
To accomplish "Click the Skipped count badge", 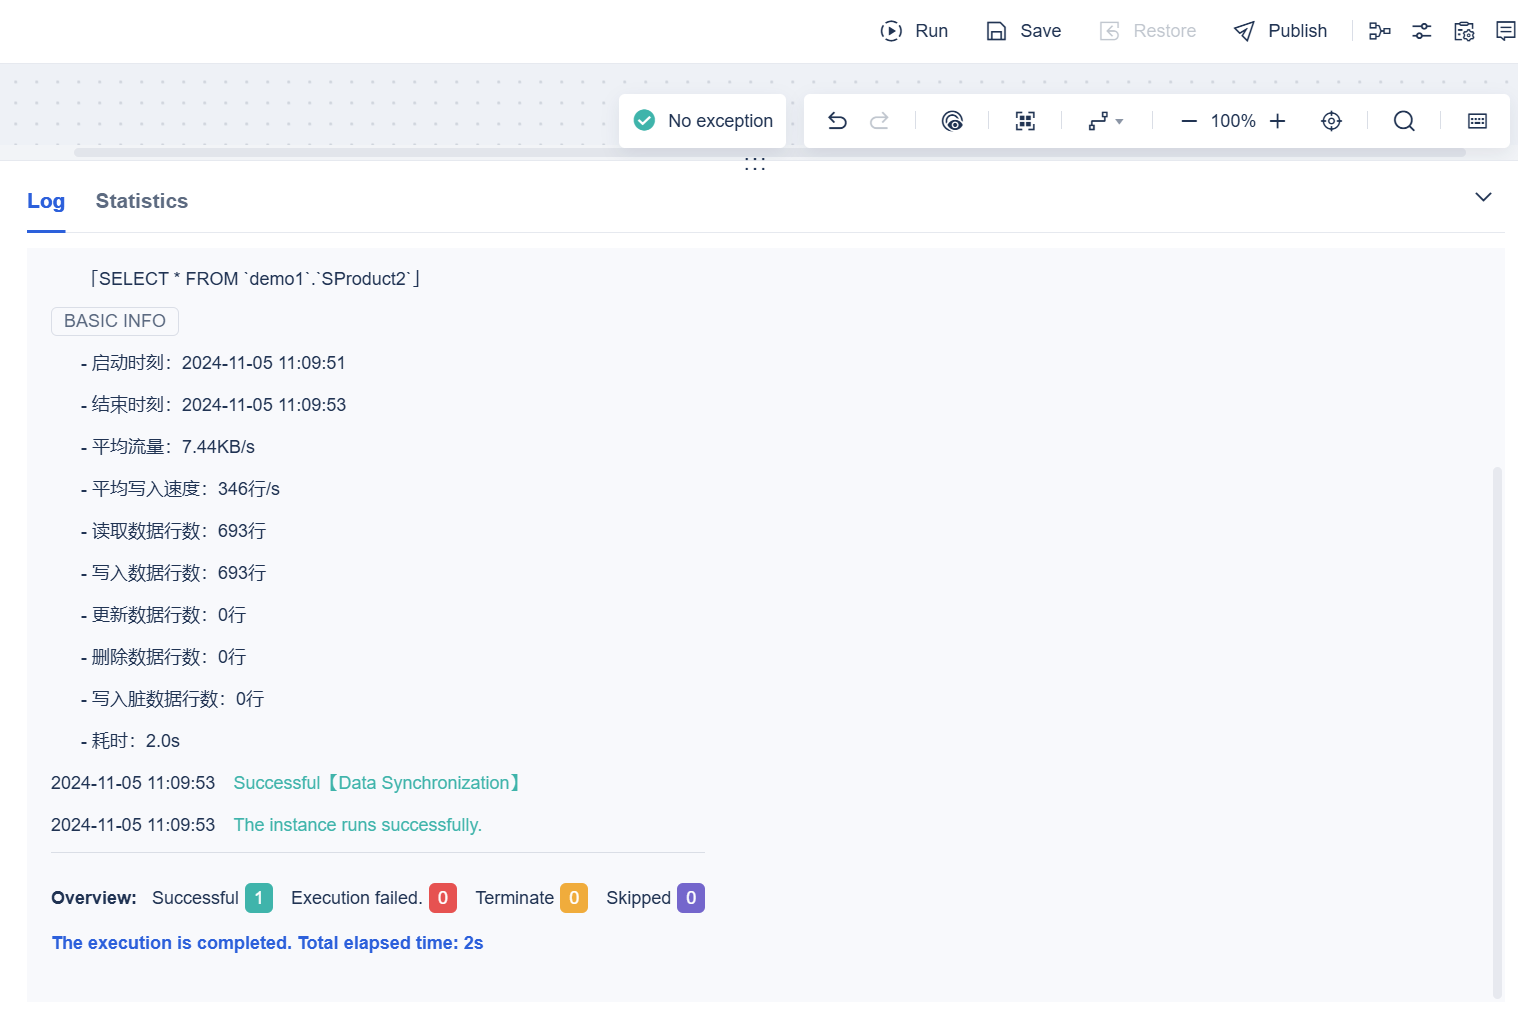I will (691, 898).
